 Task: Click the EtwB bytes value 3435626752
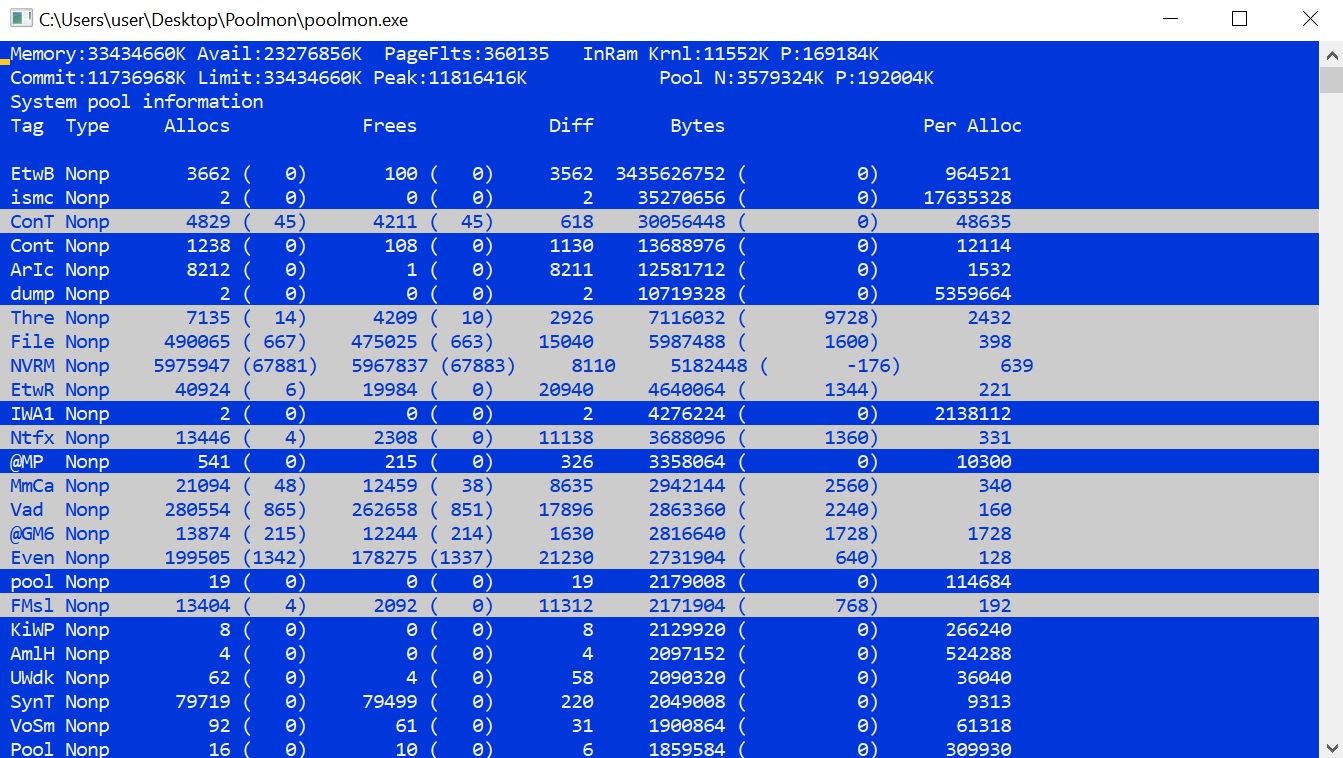point(670,174)
